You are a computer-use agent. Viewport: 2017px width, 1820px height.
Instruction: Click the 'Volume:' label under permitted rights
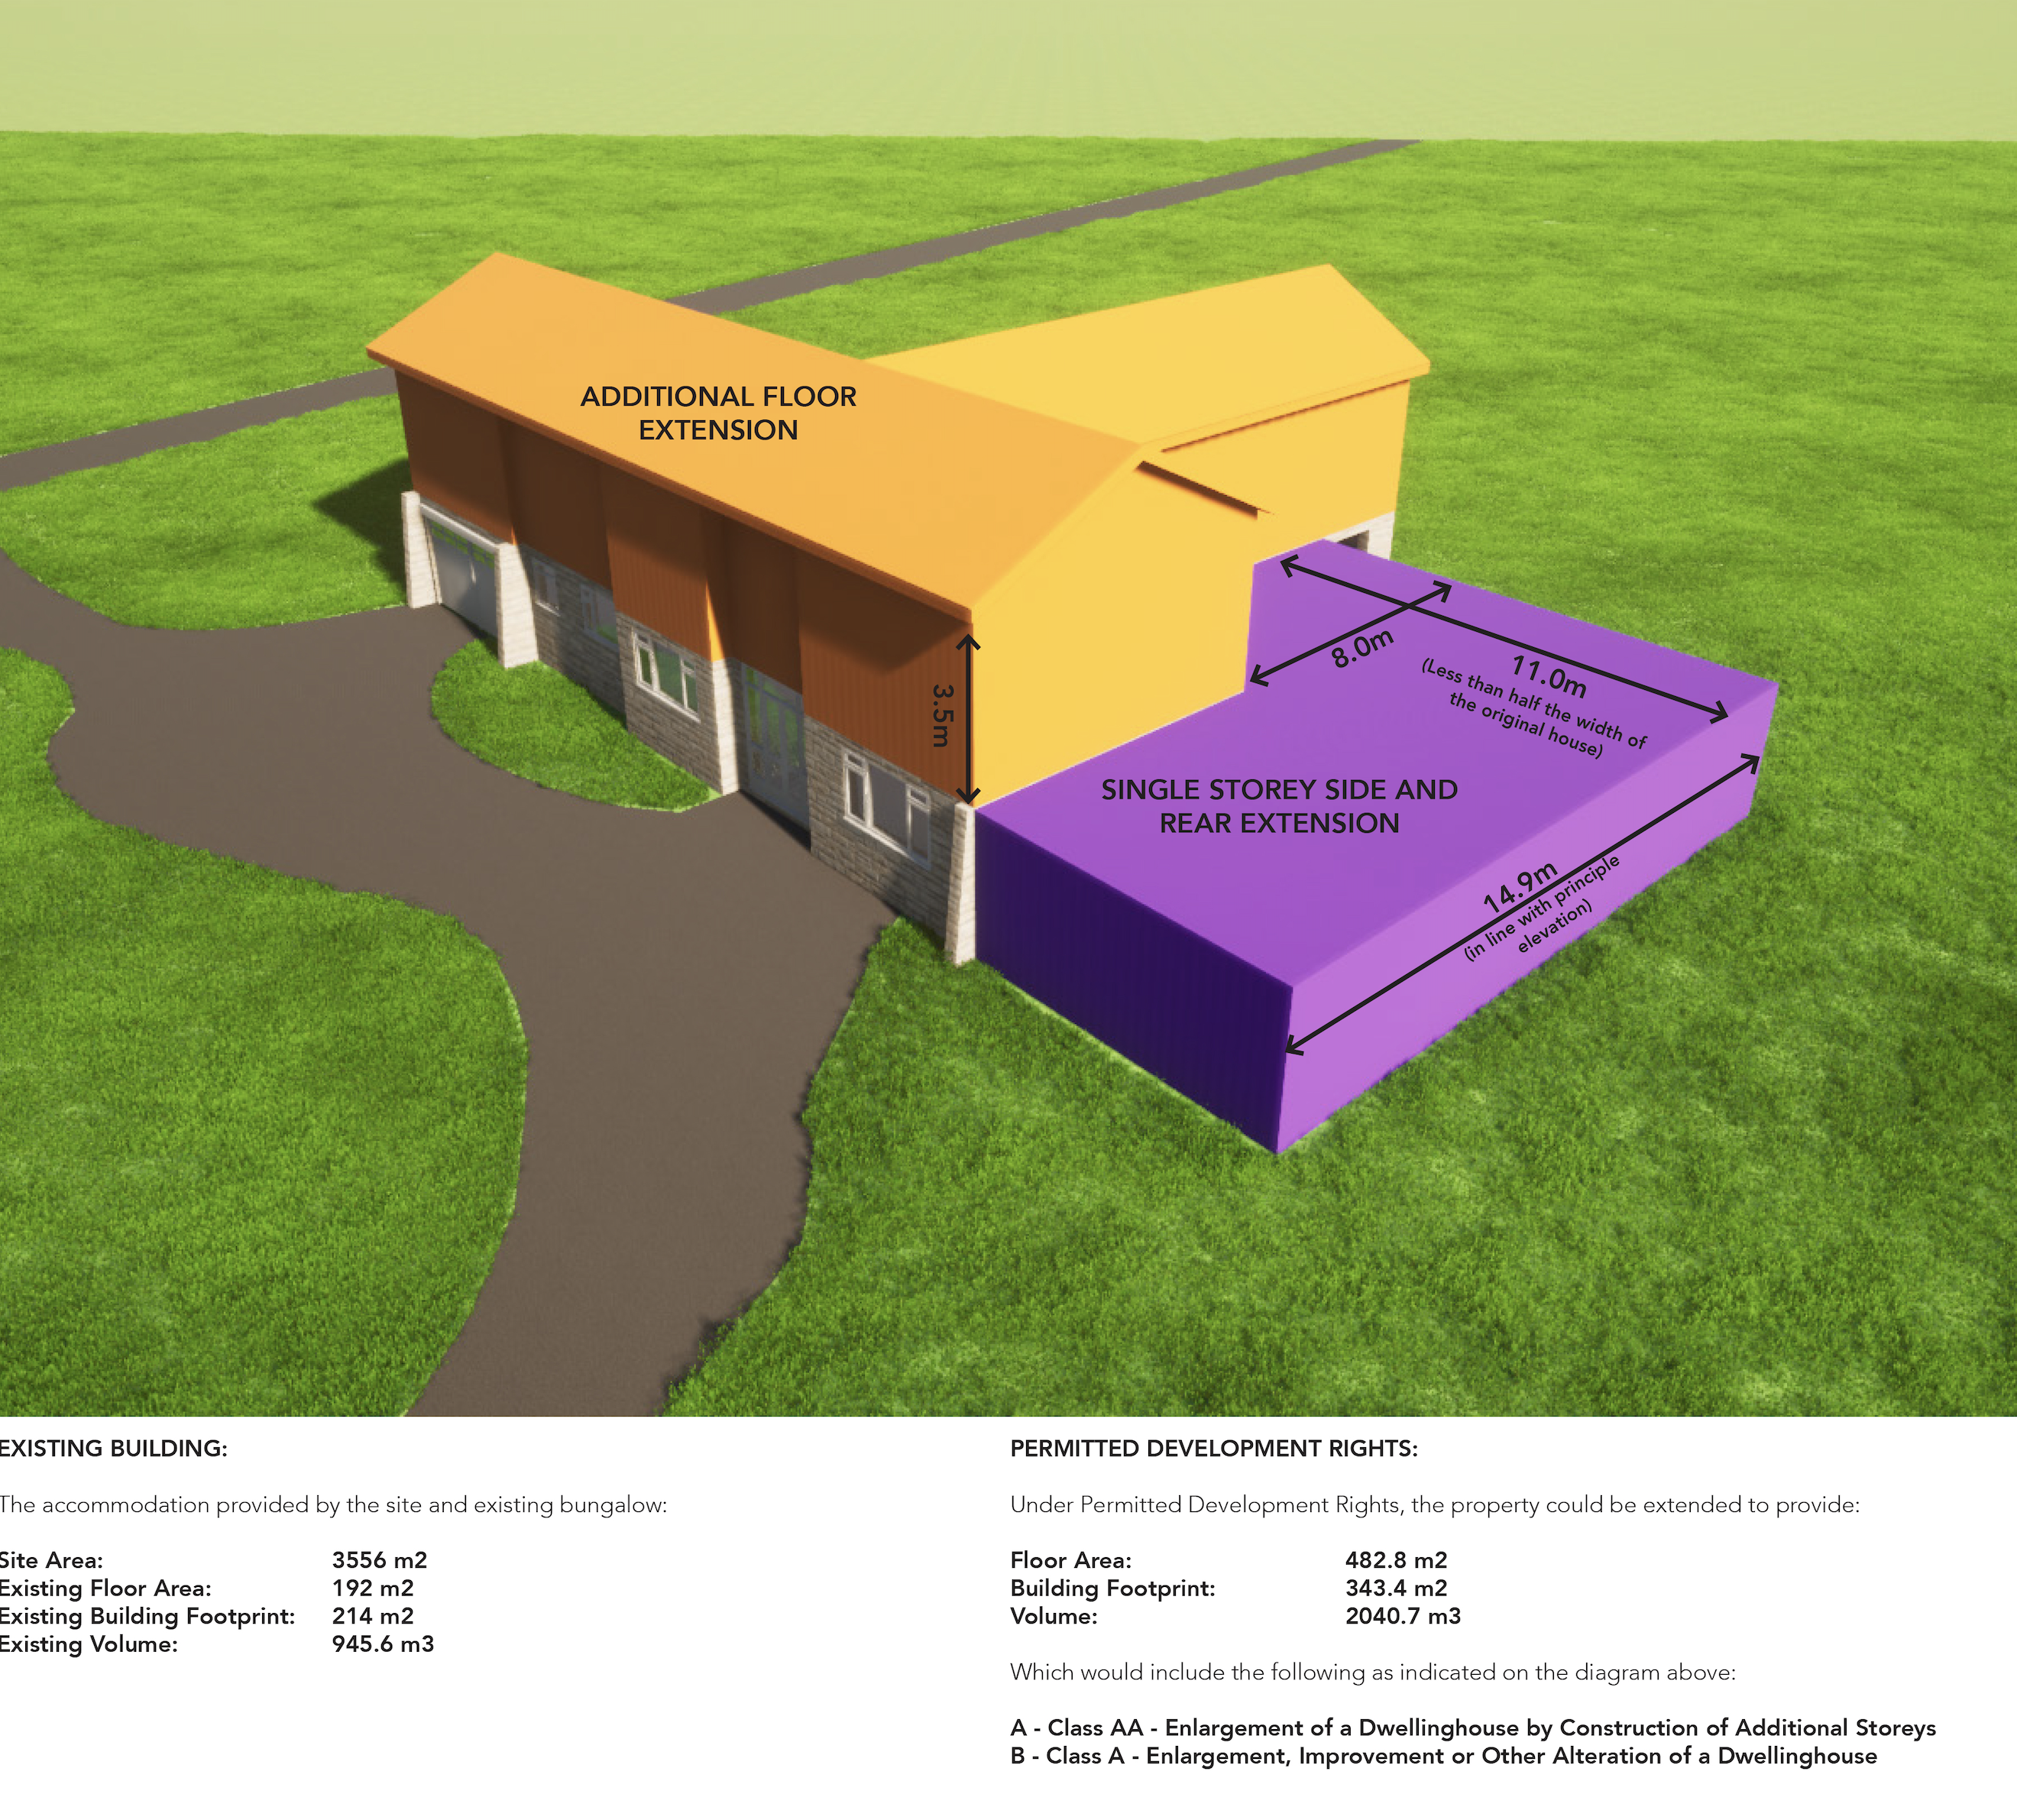point(1054,1616)
